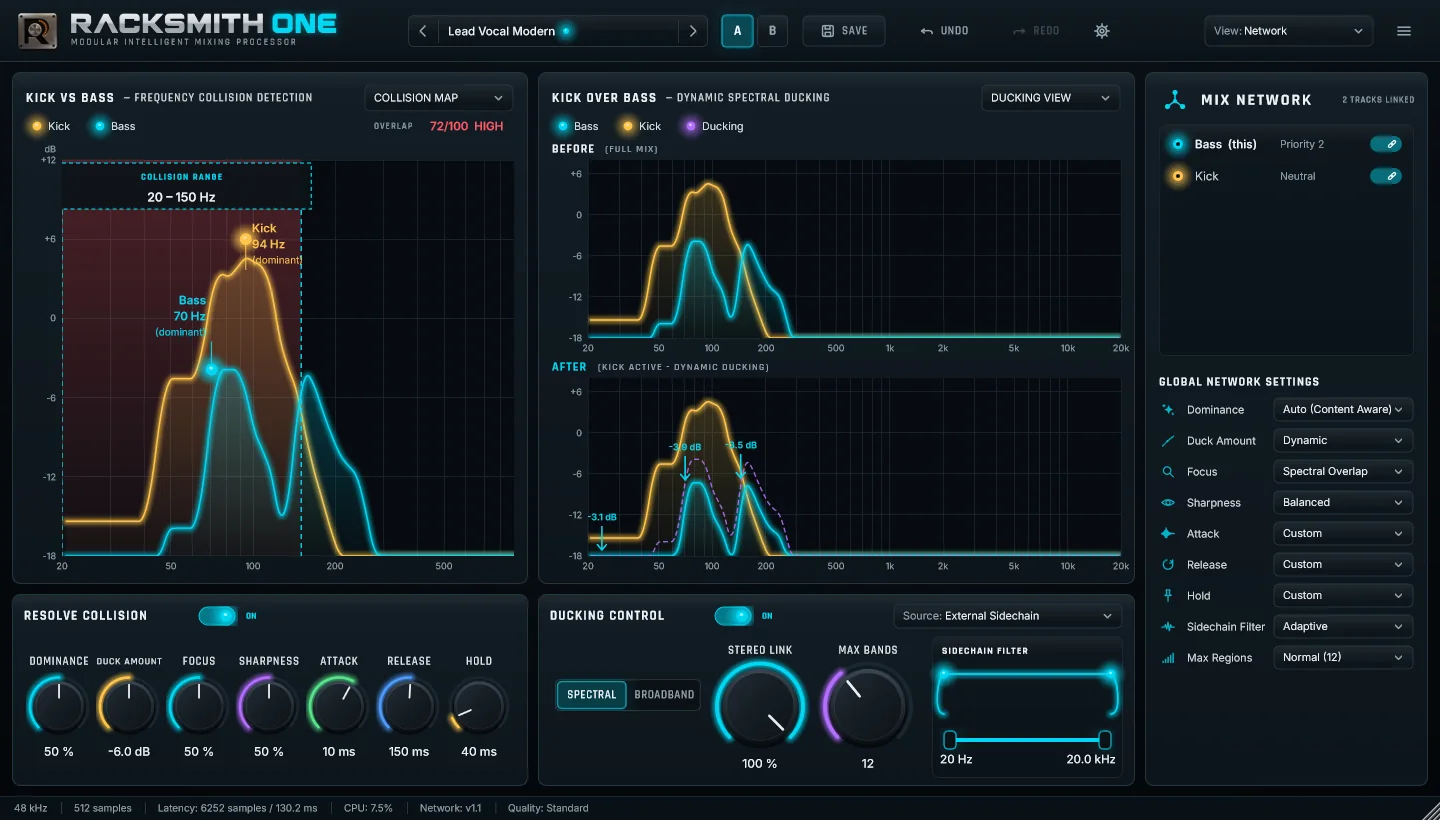Click the Release cycle icon in network settings
1440x820 pixels.
pyautogui.click(x=1167, y=565)
